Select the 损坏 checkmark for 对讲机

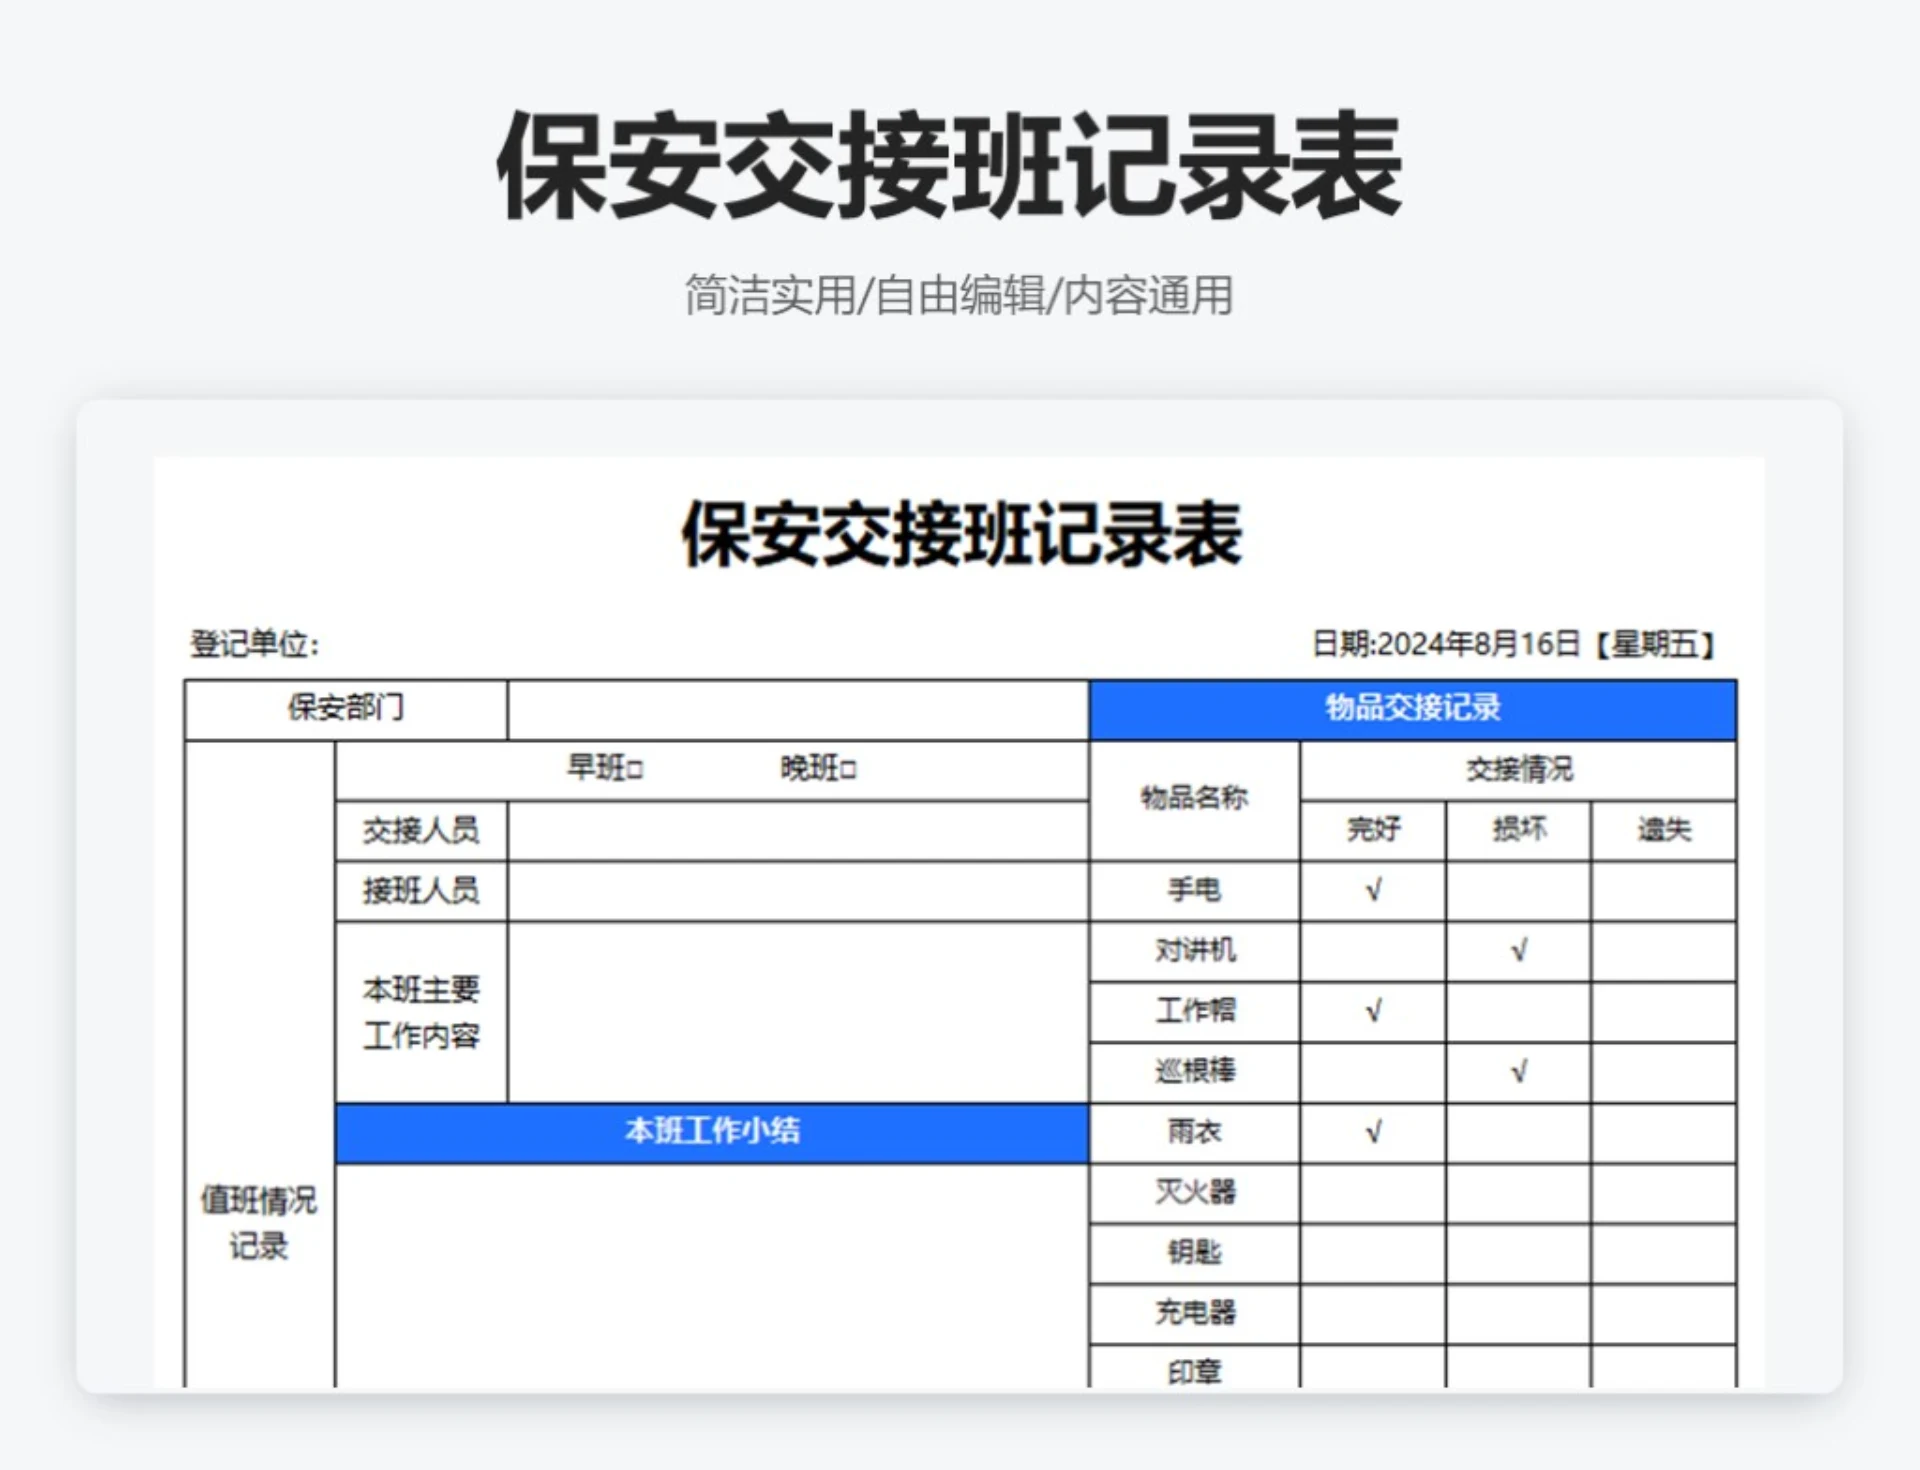[x=1518, y=951]
